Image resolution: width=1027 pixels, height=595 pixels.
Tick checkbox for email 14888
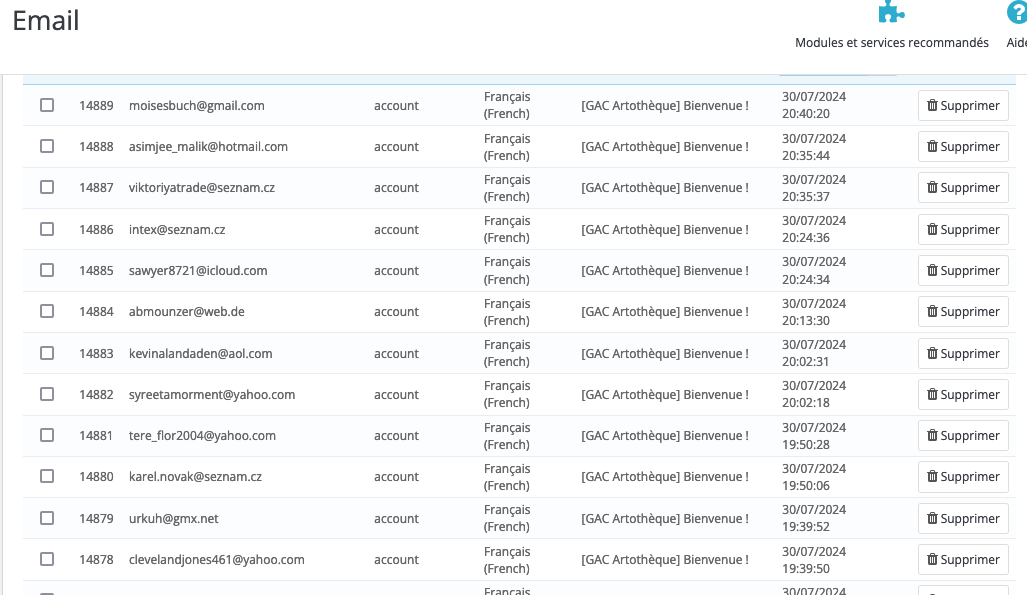pos(47,146)
